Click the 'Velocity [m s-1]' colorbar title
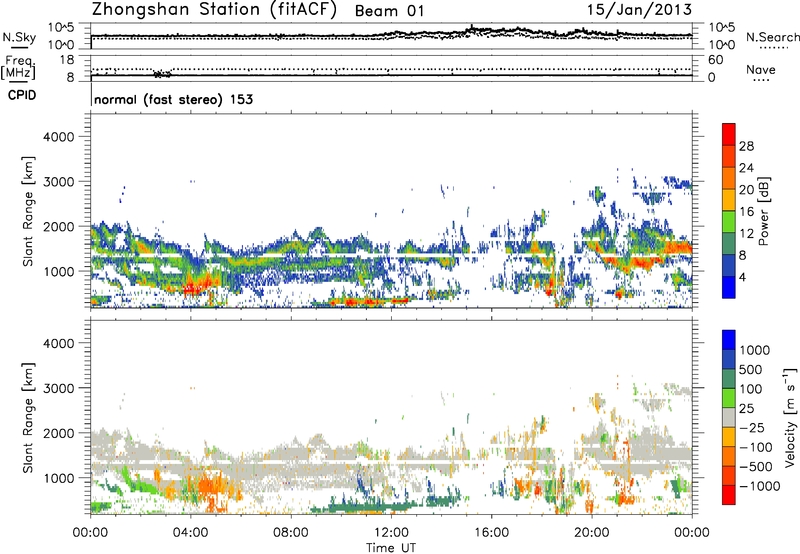This screenshot has height=554, width=800. pos(790,417)
